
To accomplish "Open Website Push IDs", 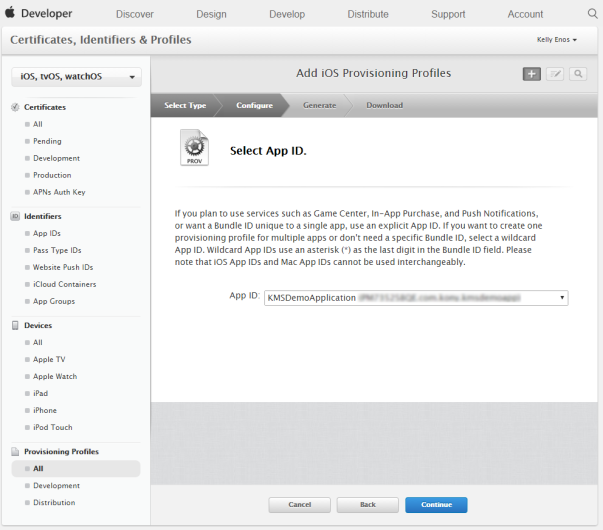I will click(x=63, y=267).
